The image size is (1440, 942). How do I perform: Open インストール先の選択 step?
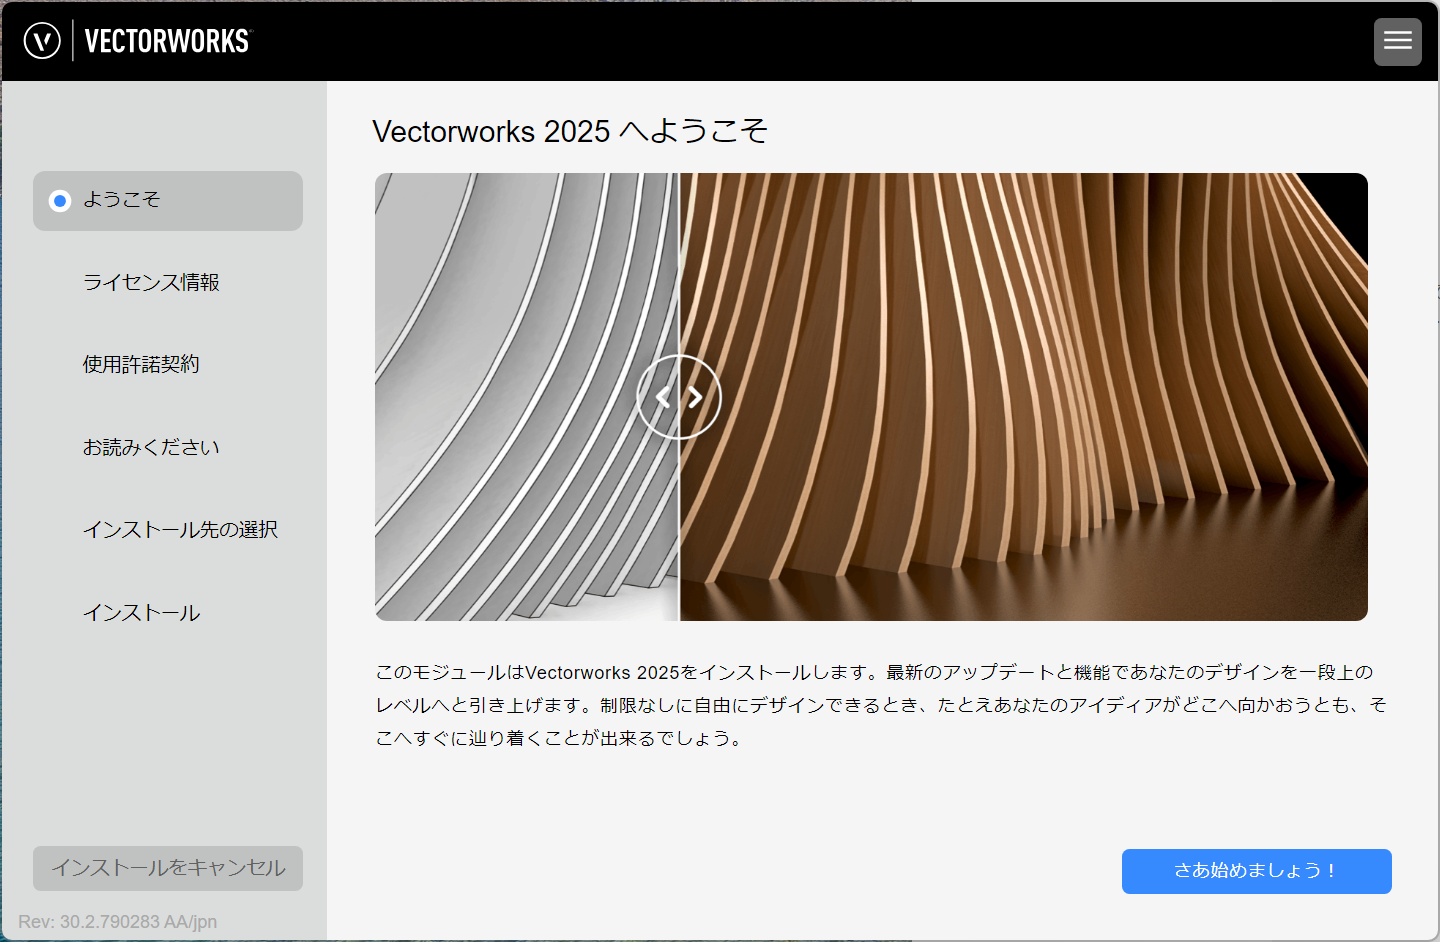tap(180, 530)
